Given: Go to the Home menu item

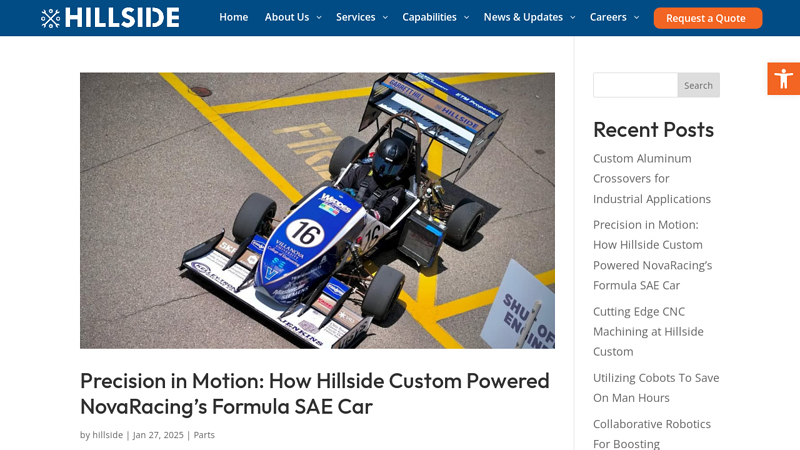Looking at the screenshot, I should (233, 17).
